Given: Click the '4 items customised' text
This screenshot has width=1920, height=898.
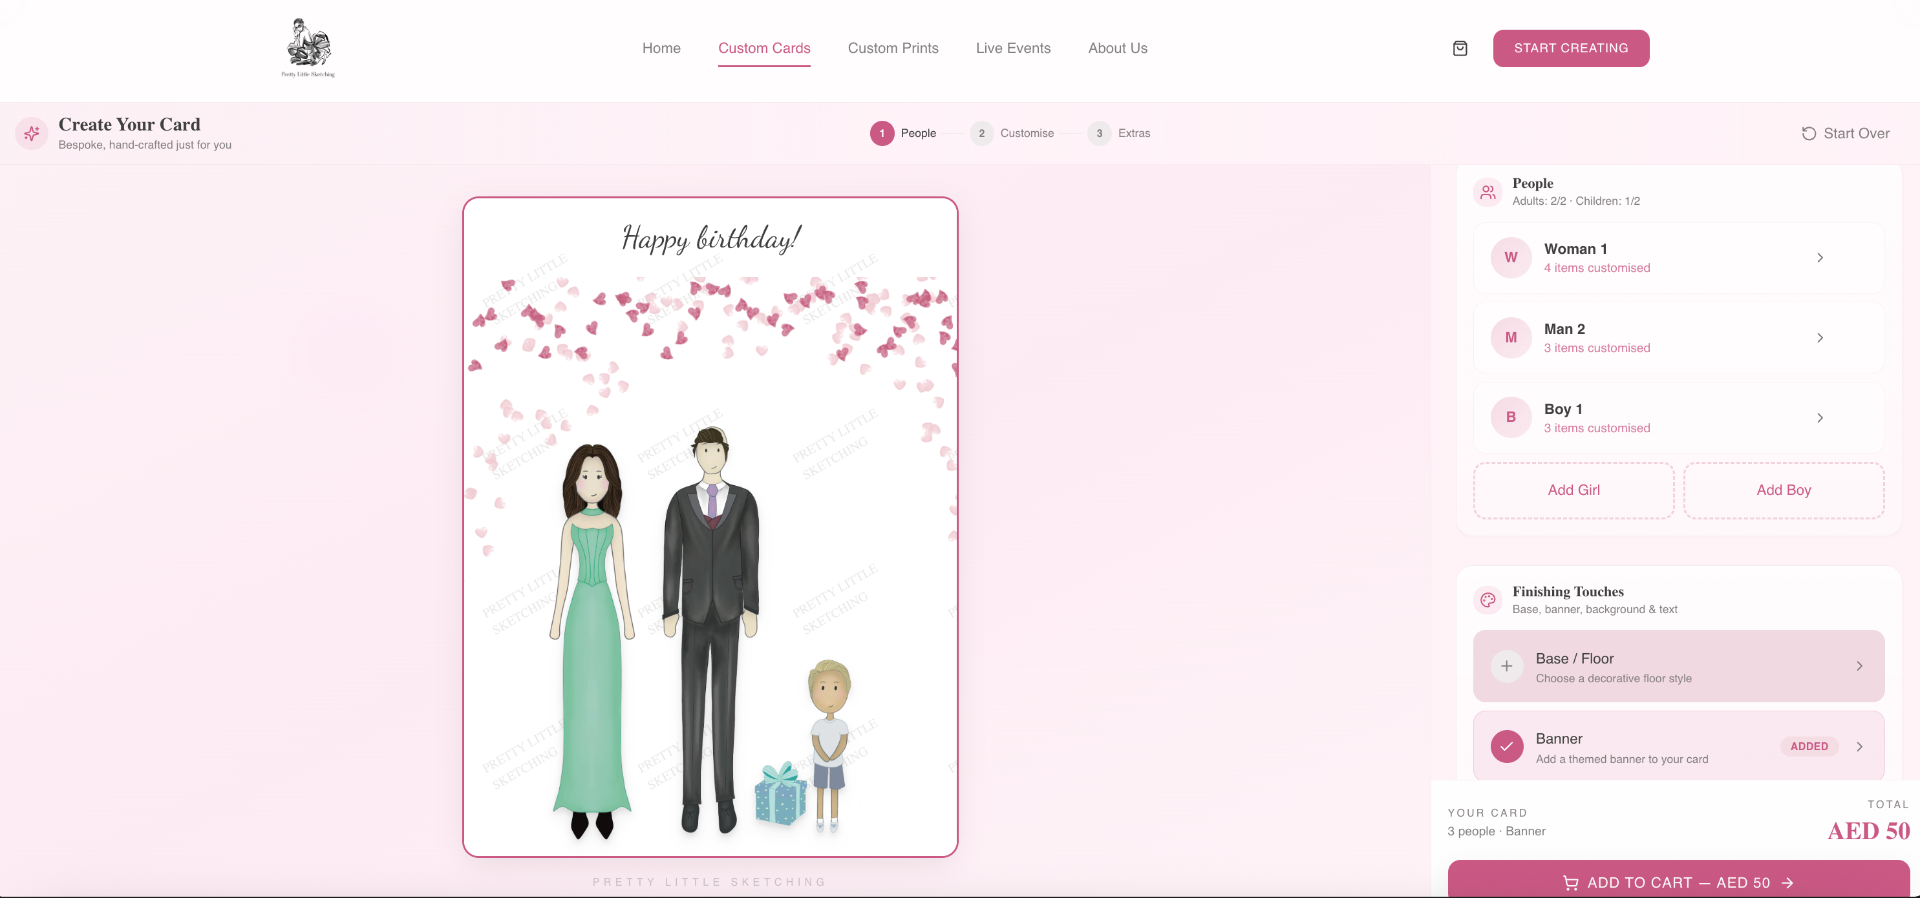Looking at the screenshot, I should tap(1597, 268).
